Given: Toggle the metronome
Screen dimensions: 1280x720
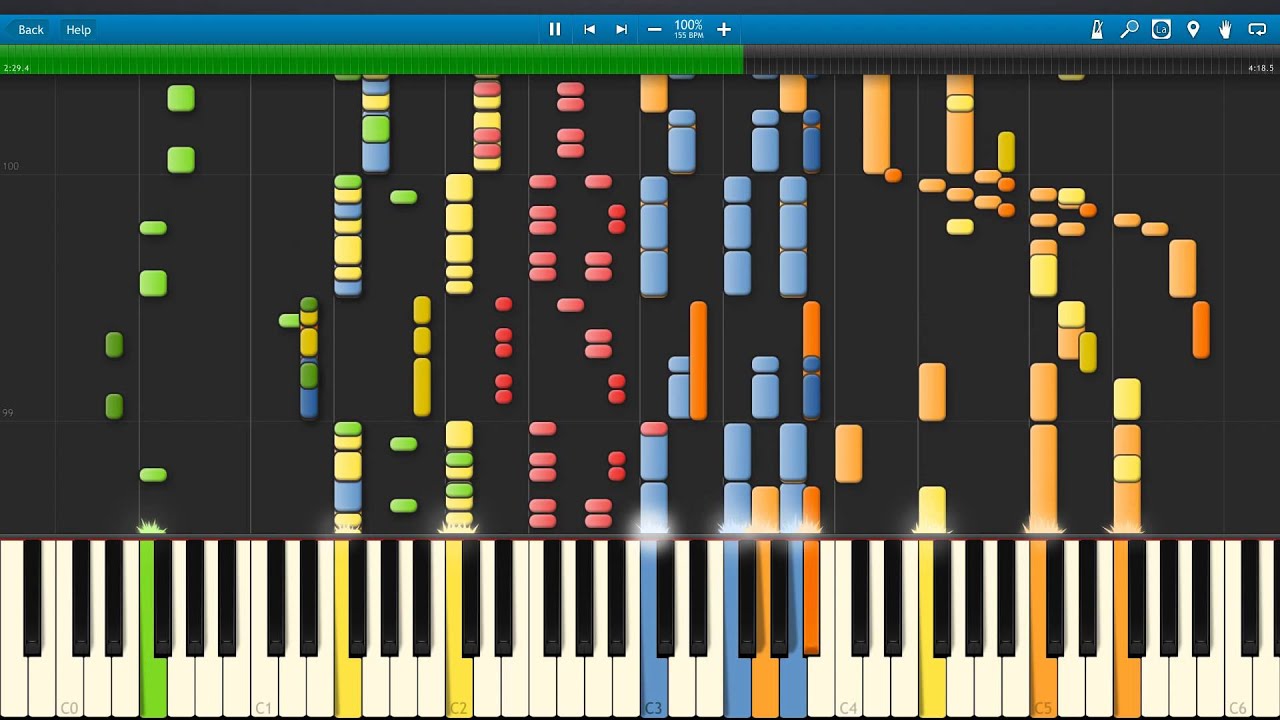Looking at the screenshot, I should (1097, 29).
